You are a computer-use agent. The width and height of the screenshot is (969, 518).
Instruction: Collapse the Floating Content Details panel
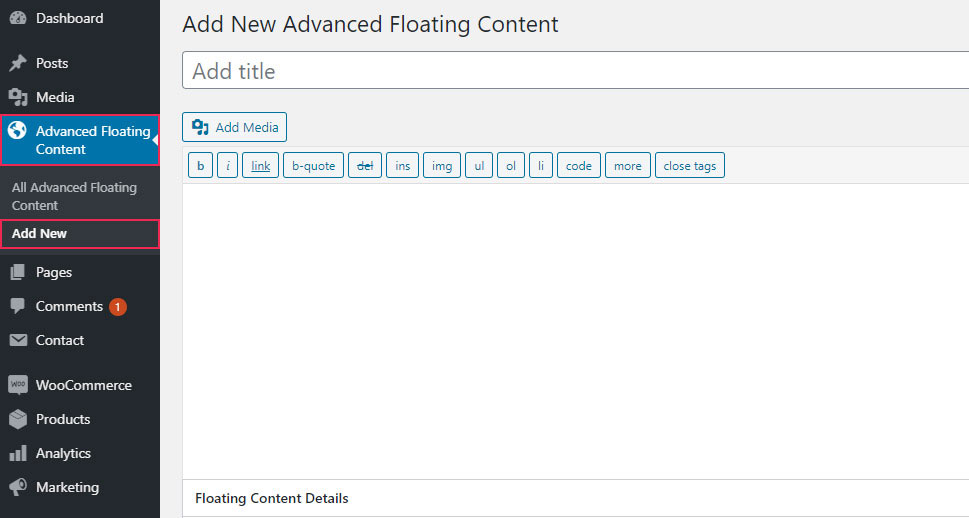pyautogui.click(x=575, y=498)
